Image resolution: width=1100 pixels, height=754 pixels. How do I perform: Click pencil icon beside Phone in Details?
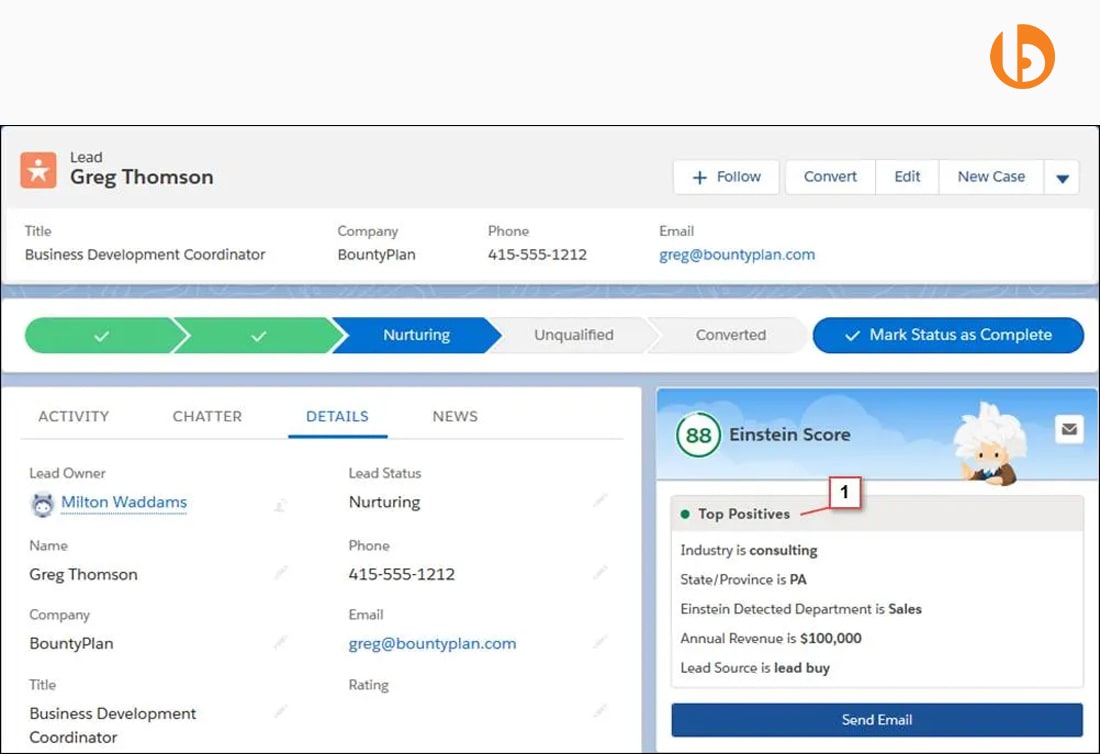coord(600,573)
